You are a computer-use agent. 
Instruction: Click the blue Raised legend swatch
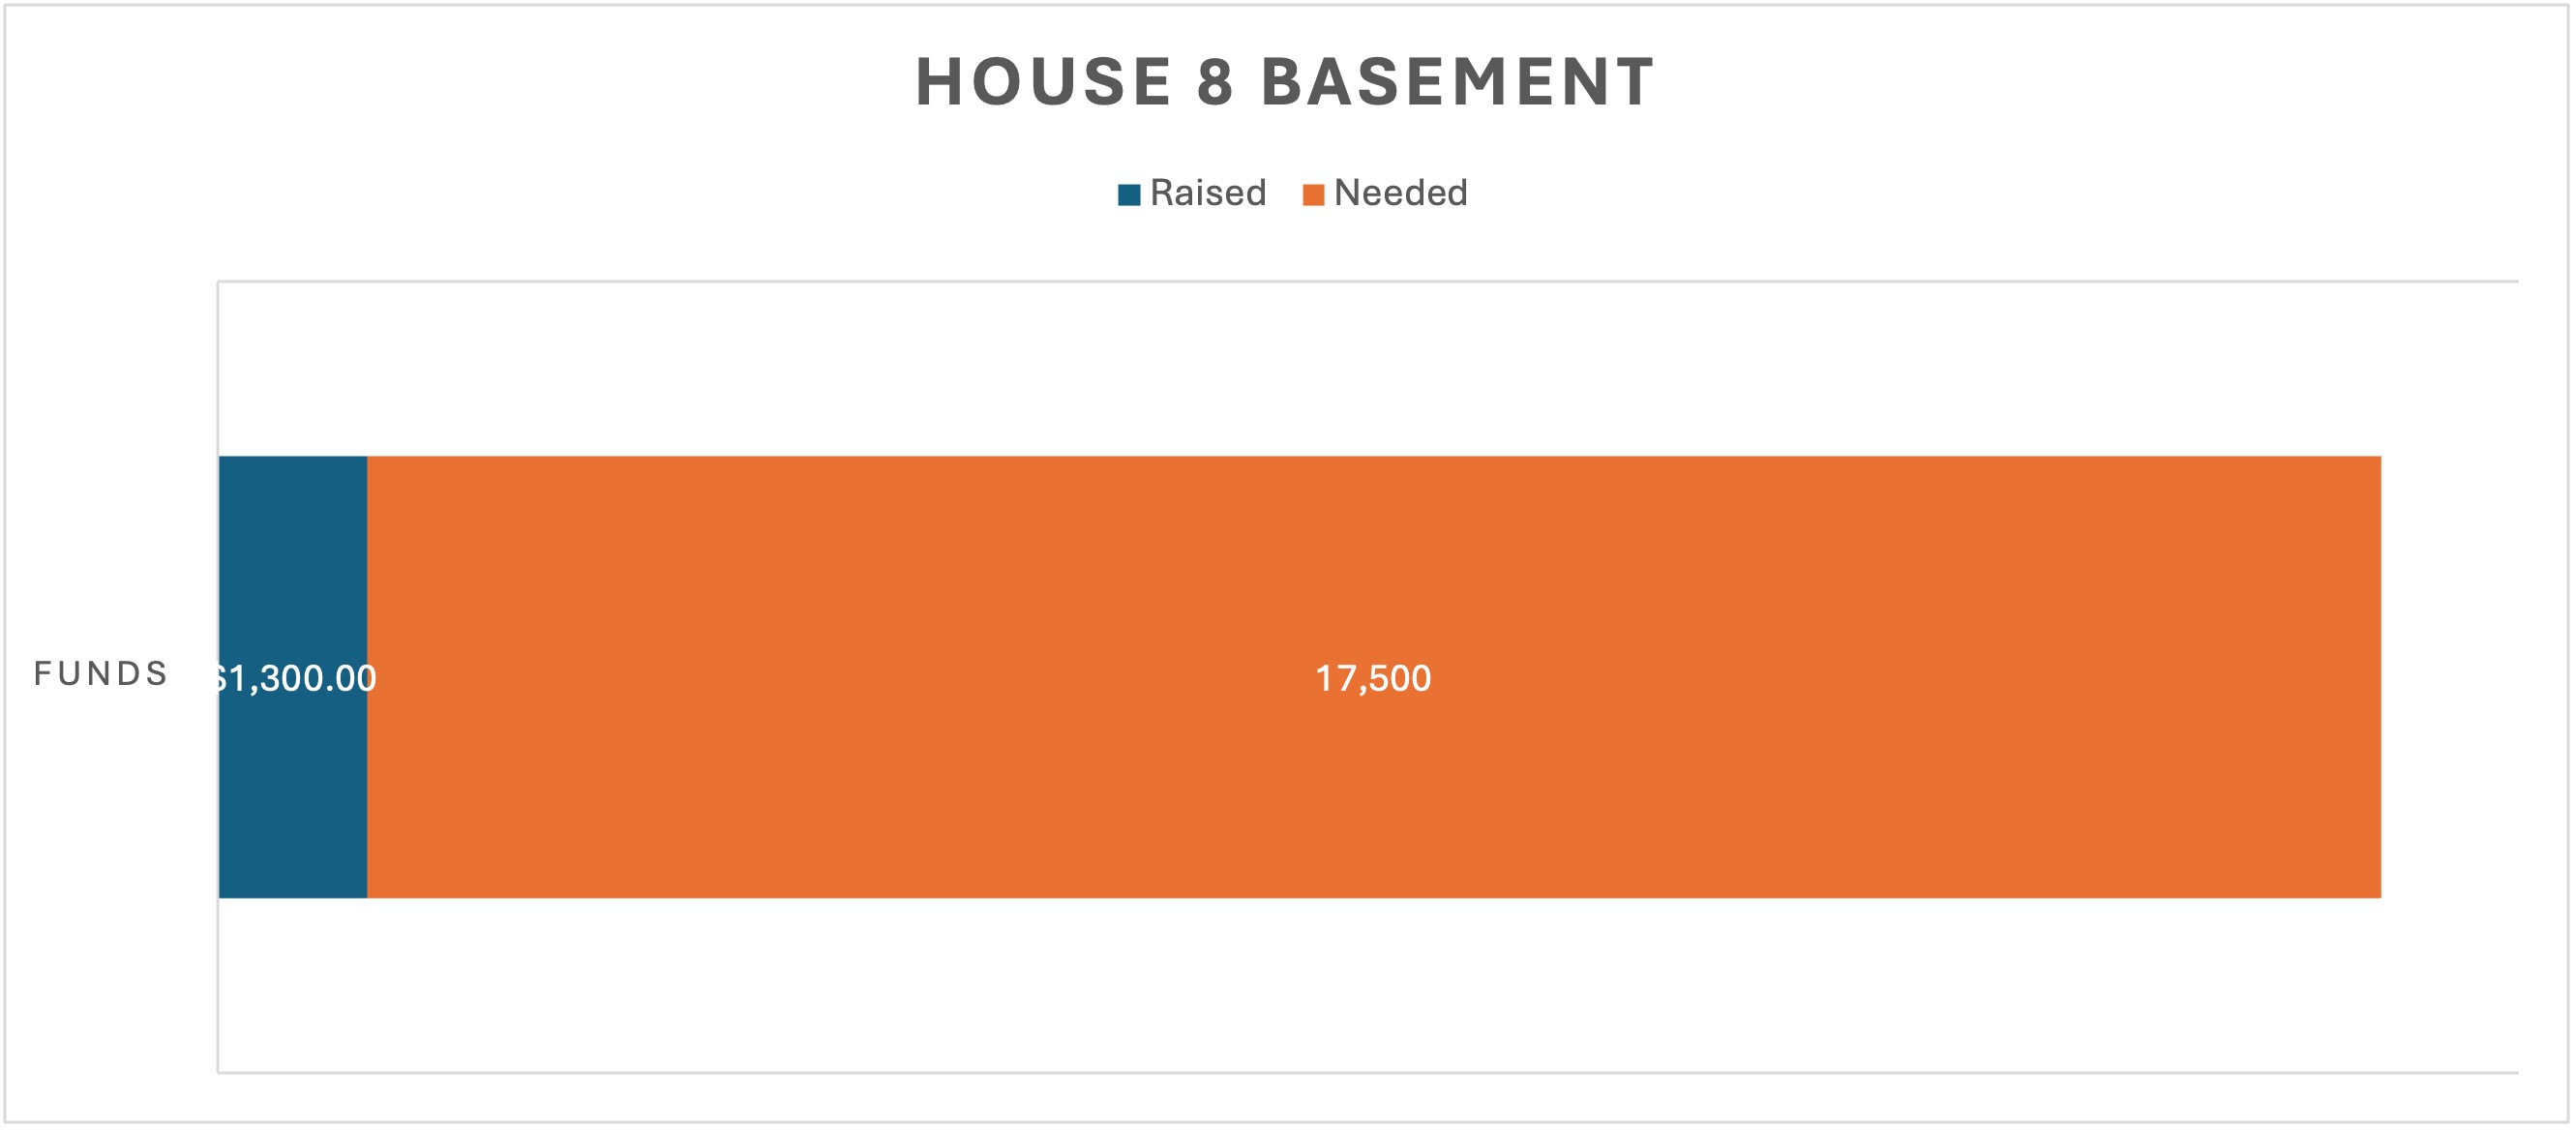[1129, 195]
